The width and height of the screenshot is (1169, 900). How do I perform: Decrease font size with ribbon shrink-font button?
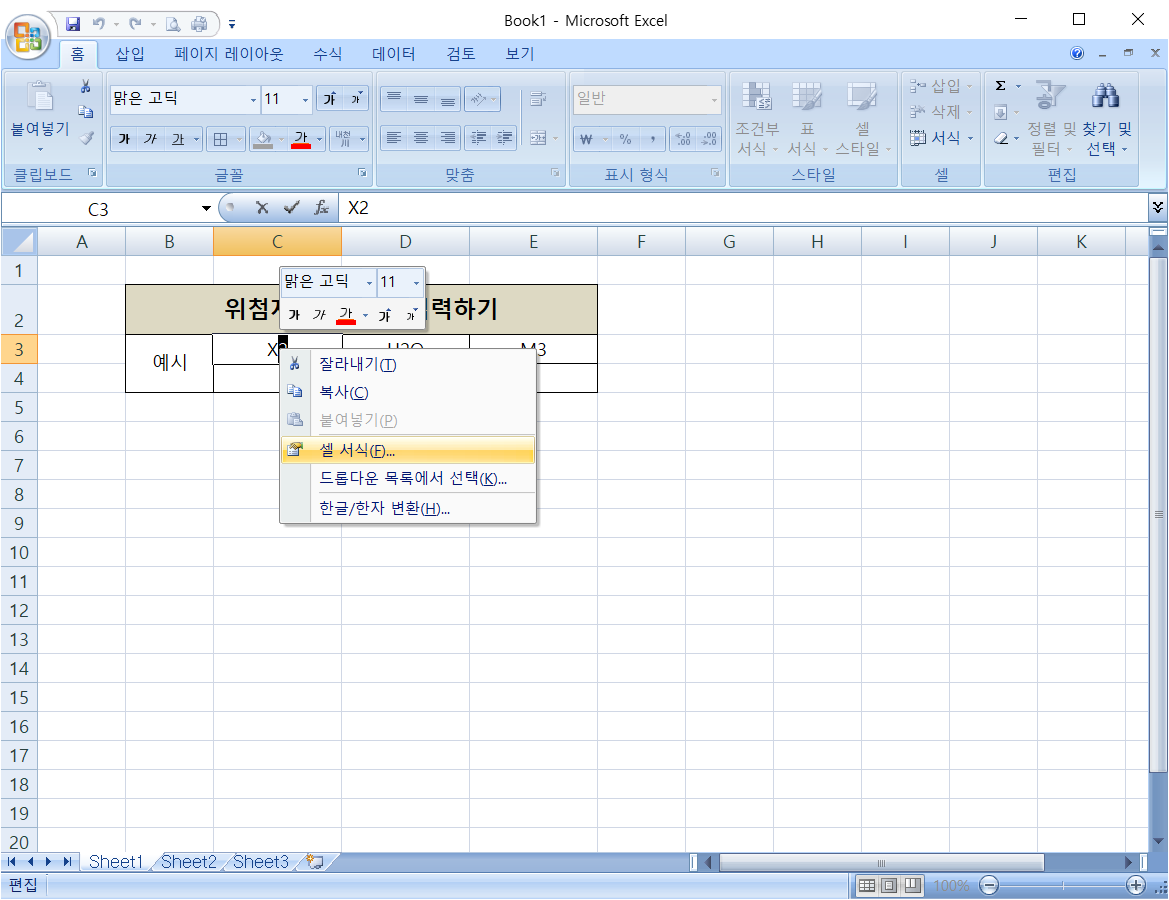pyautogui.click(x=356, y=98)
